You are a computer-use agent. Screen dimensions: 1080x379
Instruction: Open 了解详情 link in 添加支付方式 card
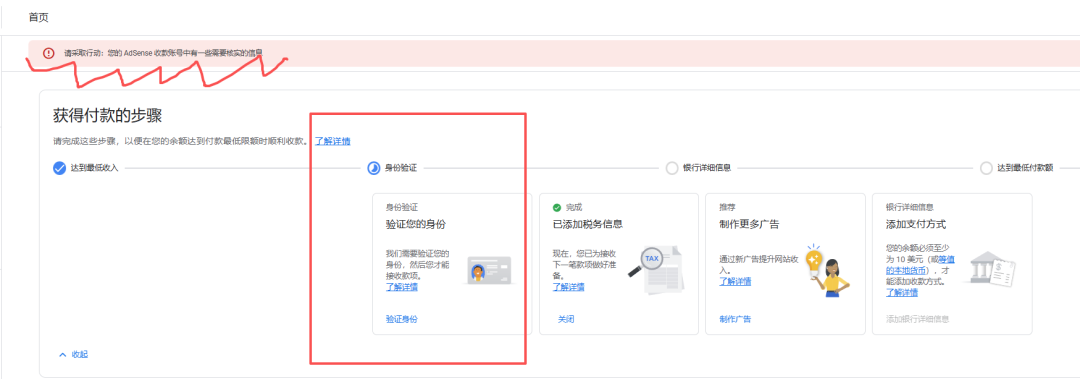click(902, 292)
